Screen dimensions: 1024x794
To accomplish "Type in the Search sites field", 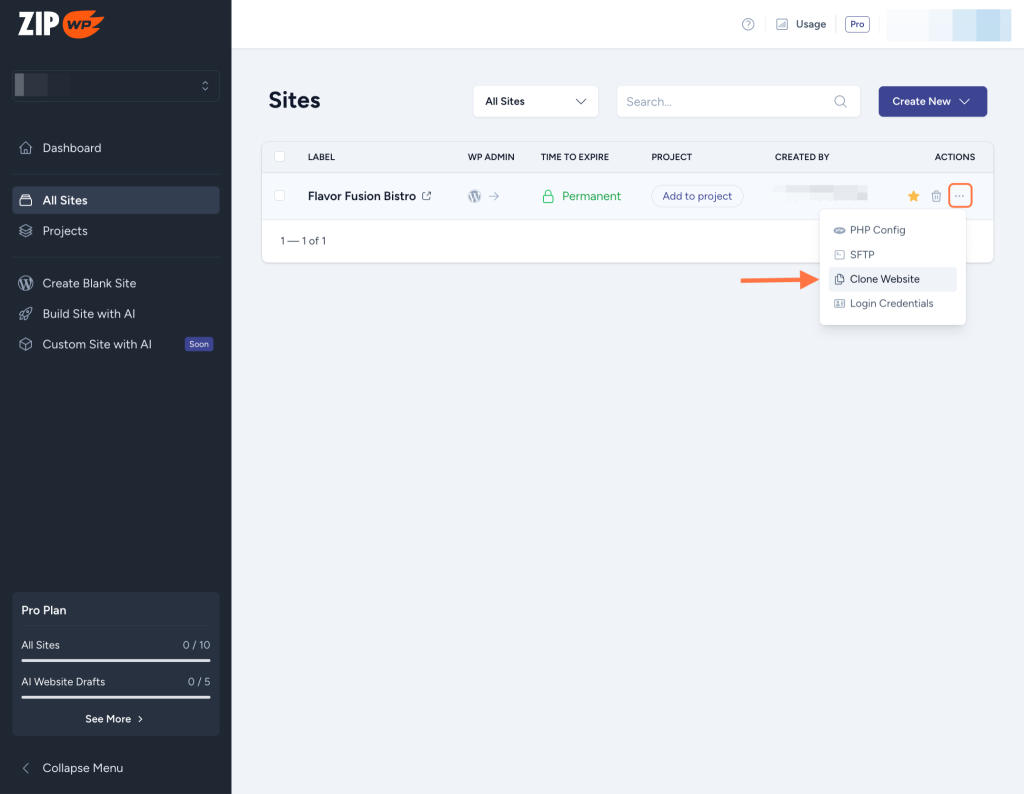I will point(720,101).
